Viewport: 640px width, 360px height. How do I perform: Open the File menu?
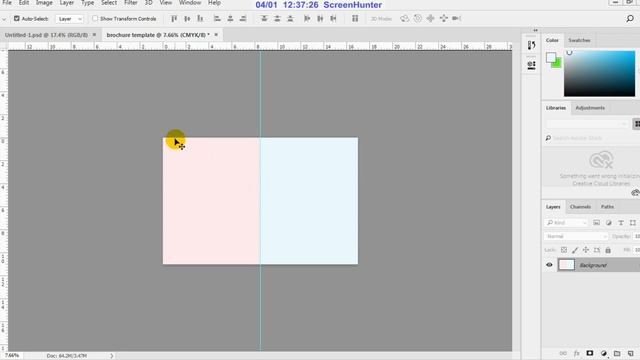pyautogui.click(x=7, y=3)
